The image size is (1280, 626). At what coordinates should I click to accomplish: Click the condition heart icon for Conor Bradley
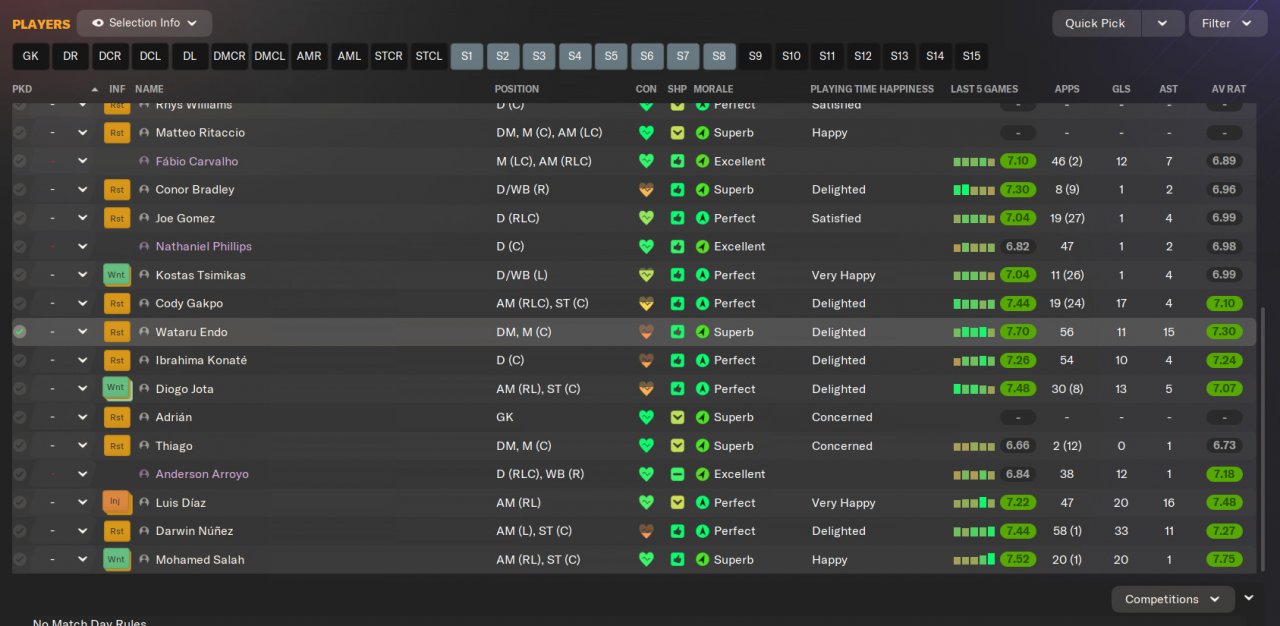click(x=646, y=189)
